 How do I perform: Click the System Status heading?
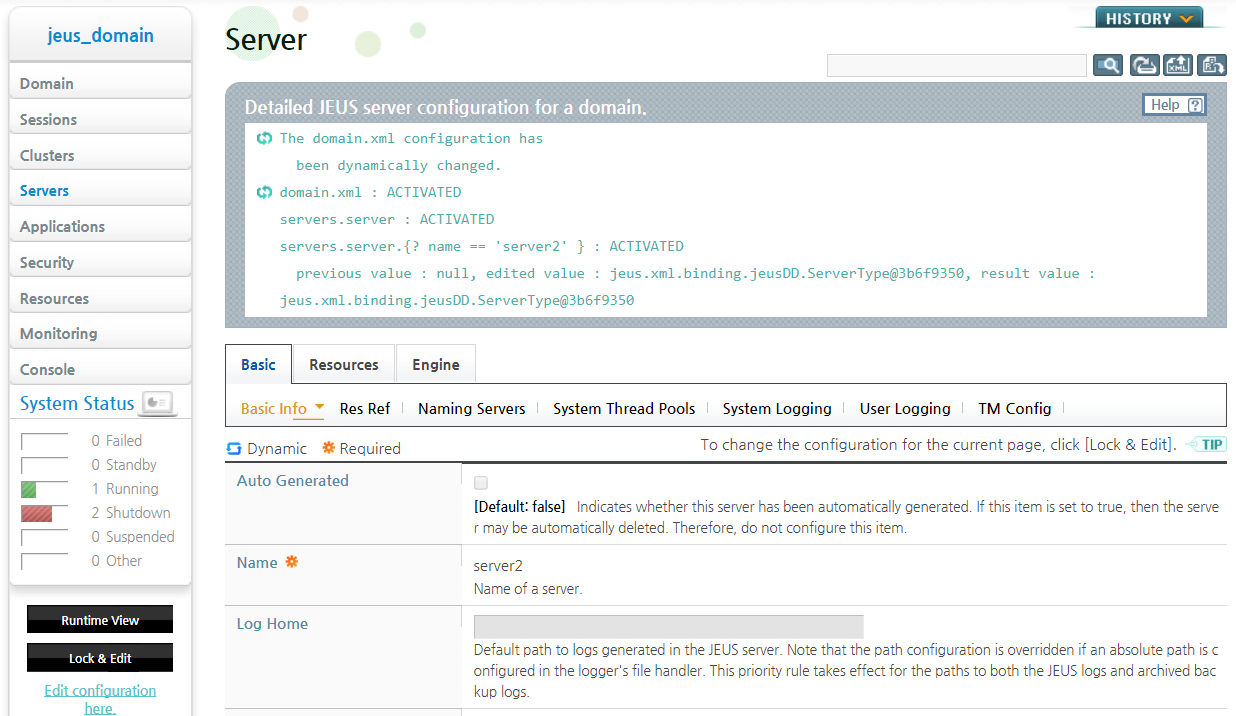(x=77, y=403)
